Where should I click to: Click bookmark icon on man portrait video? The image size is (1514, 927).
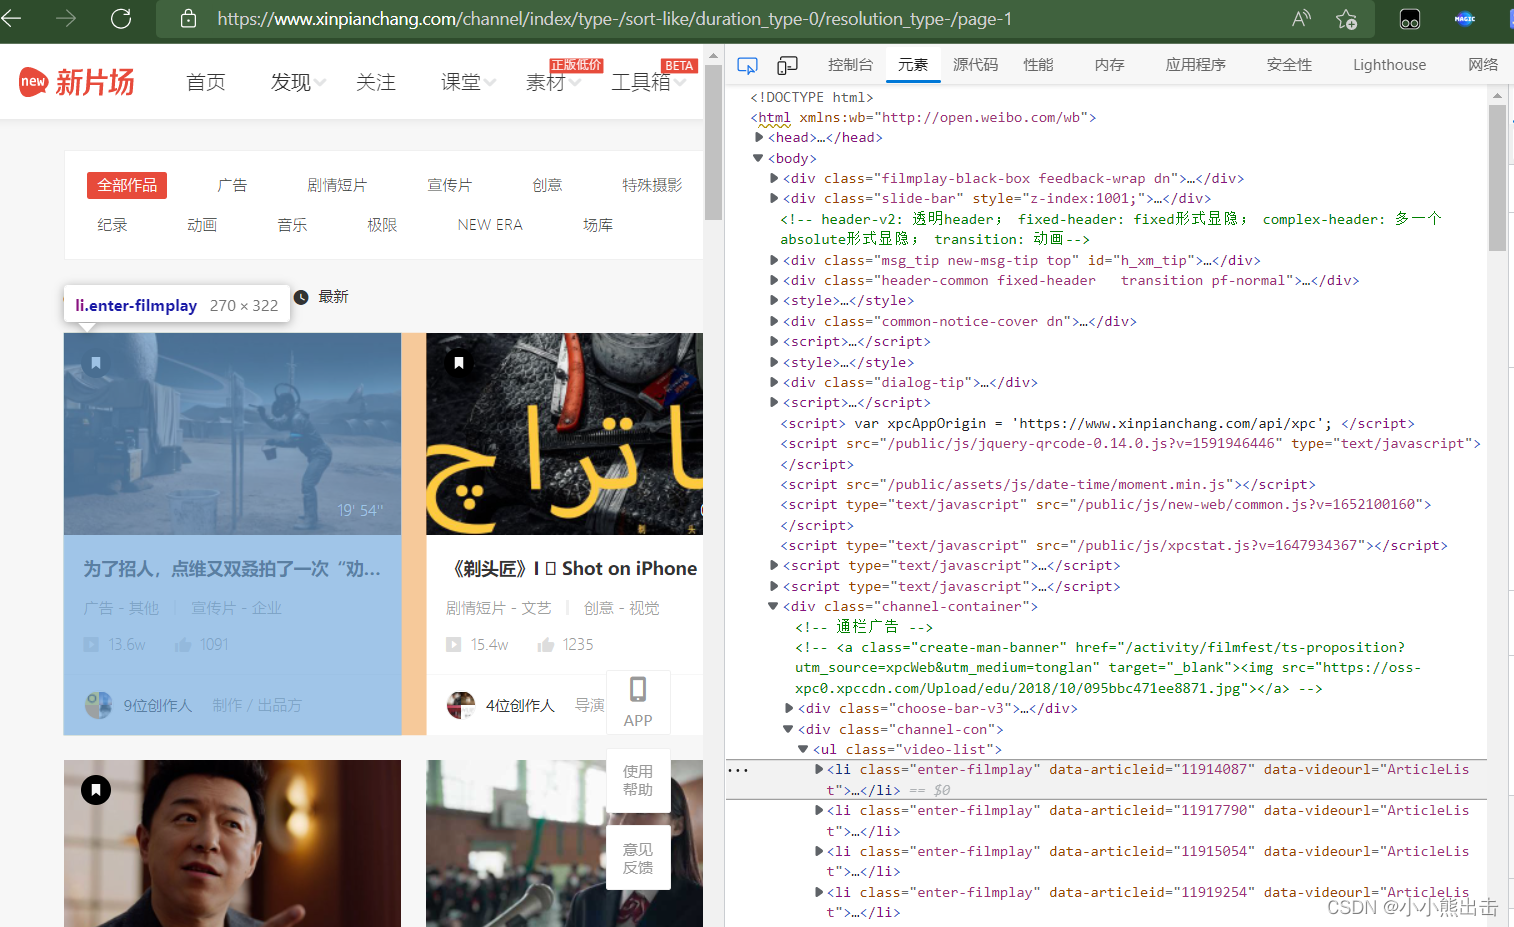[x=96, y=790]
